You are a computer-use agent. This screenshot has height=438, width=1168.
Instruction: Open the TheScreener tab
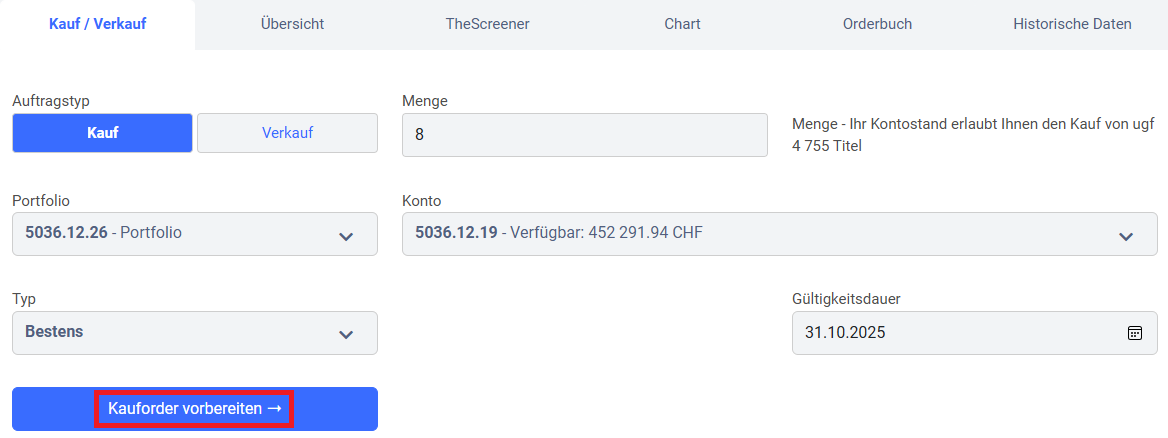487,24
